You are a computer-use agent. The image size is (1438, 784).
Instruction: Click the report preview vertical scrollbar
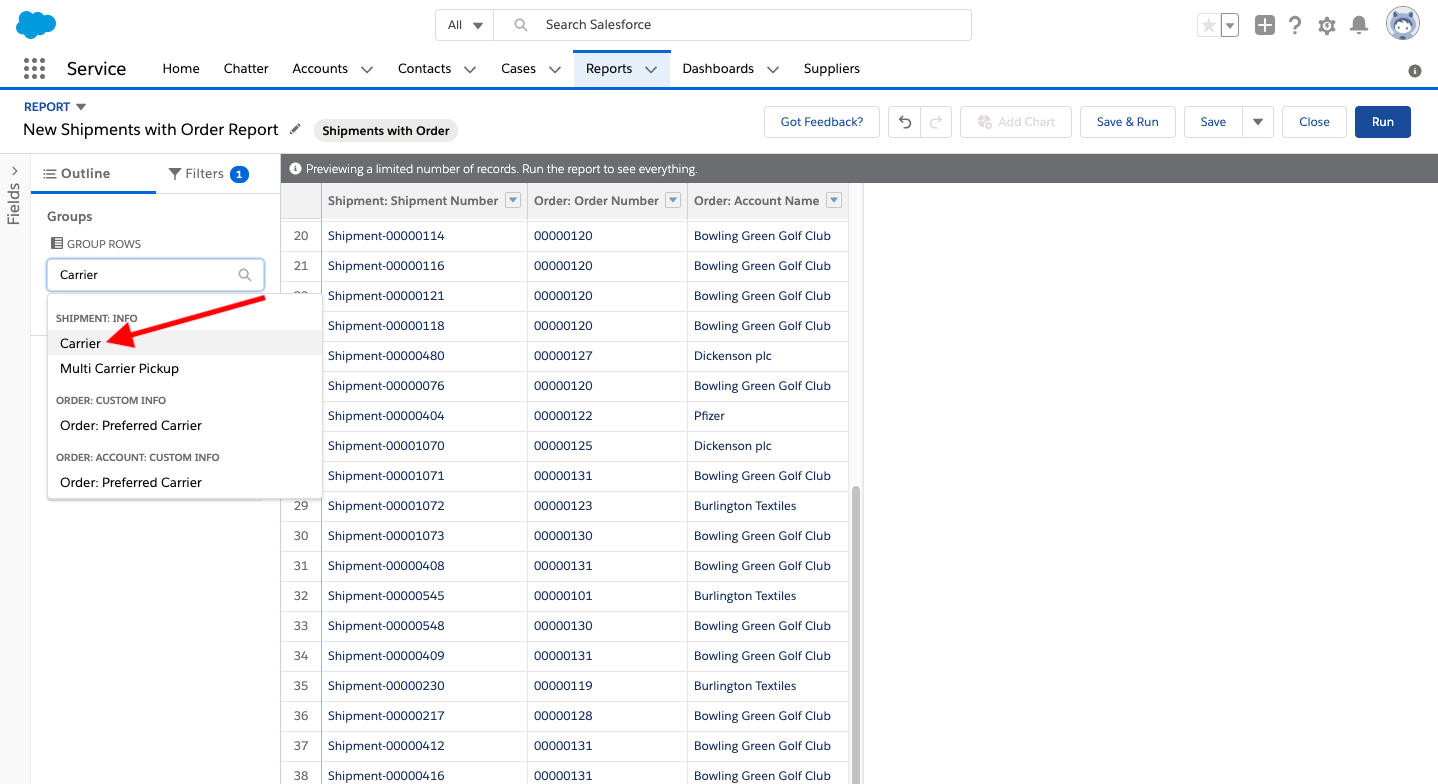coord(855,635)
